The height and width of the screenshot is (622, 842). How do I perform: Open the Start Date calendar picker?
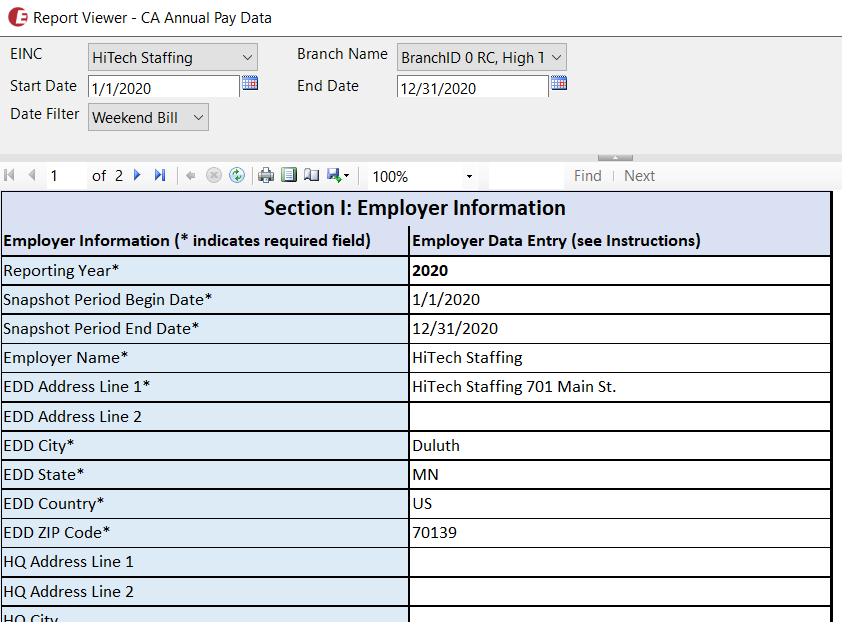point(250,84)
